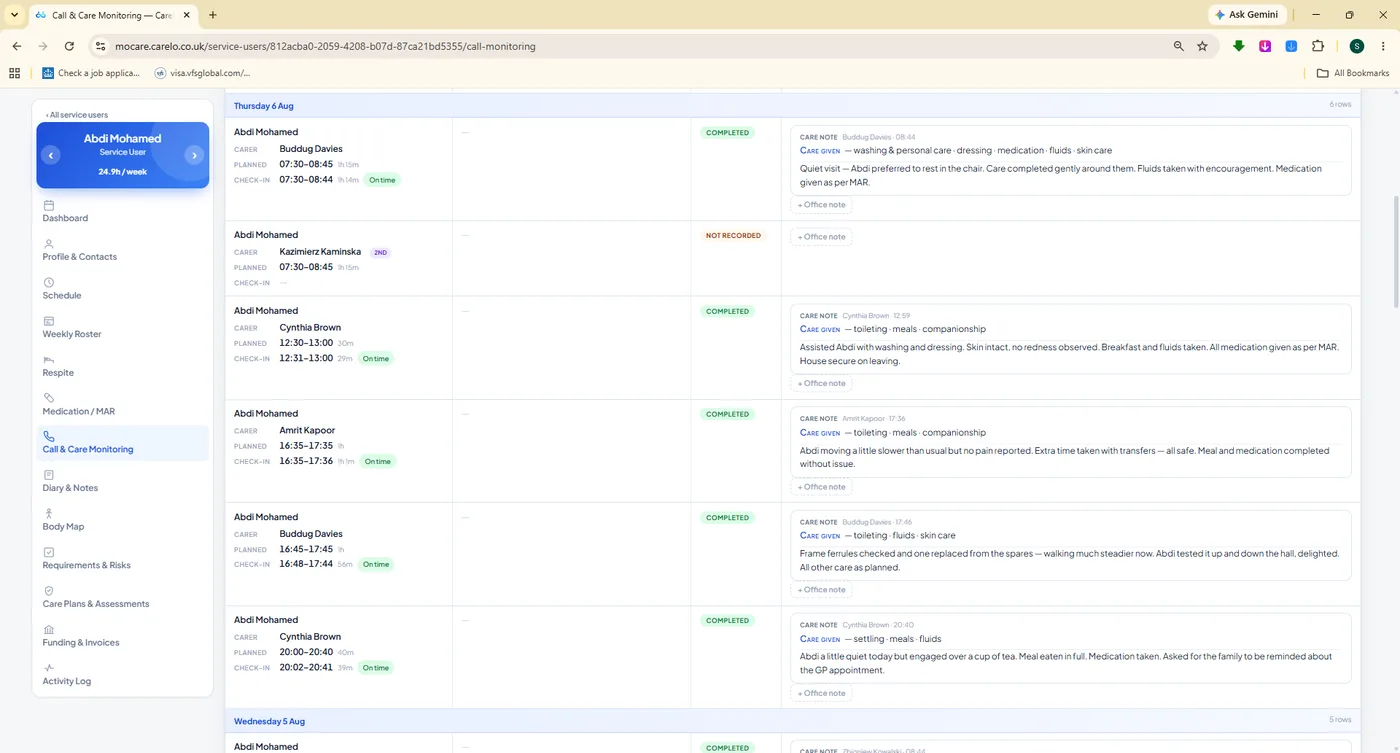Add Office note on Amrit Kapoor visit
The width and height of the screenshot is (1400, 753).
pyautogui.click(x=821, y=487)
